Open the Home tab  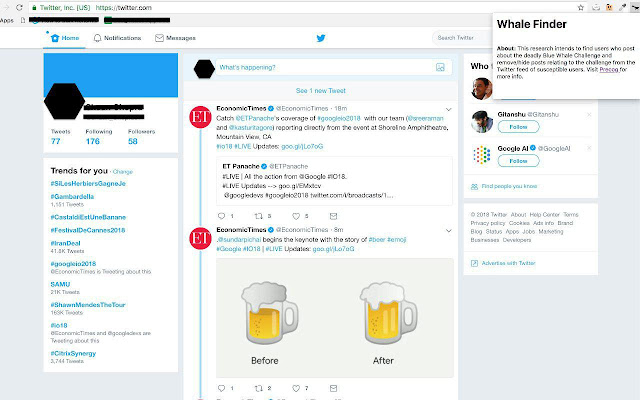65,38
